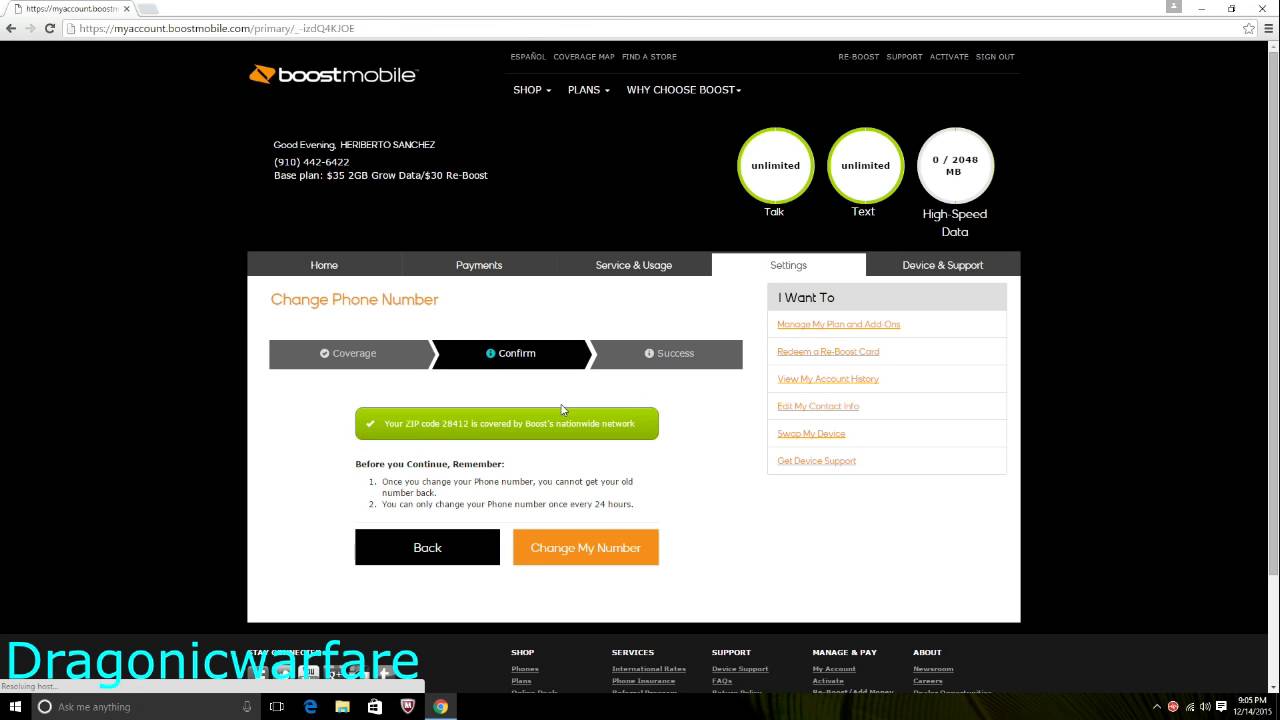This screenshot has height=720, width=1280.
Task: Close the myaccount.boostmobile browser tab
Action: 127,9
